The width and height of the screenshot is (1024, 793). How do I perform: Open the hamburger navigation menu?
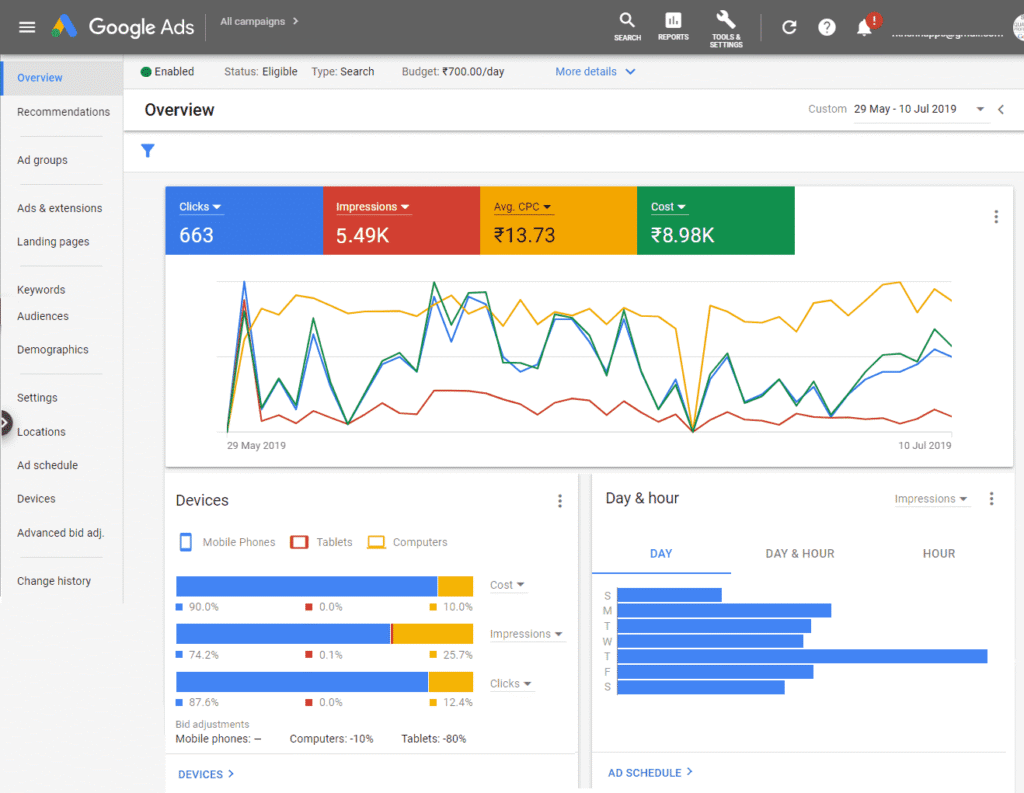click(27, 27)
